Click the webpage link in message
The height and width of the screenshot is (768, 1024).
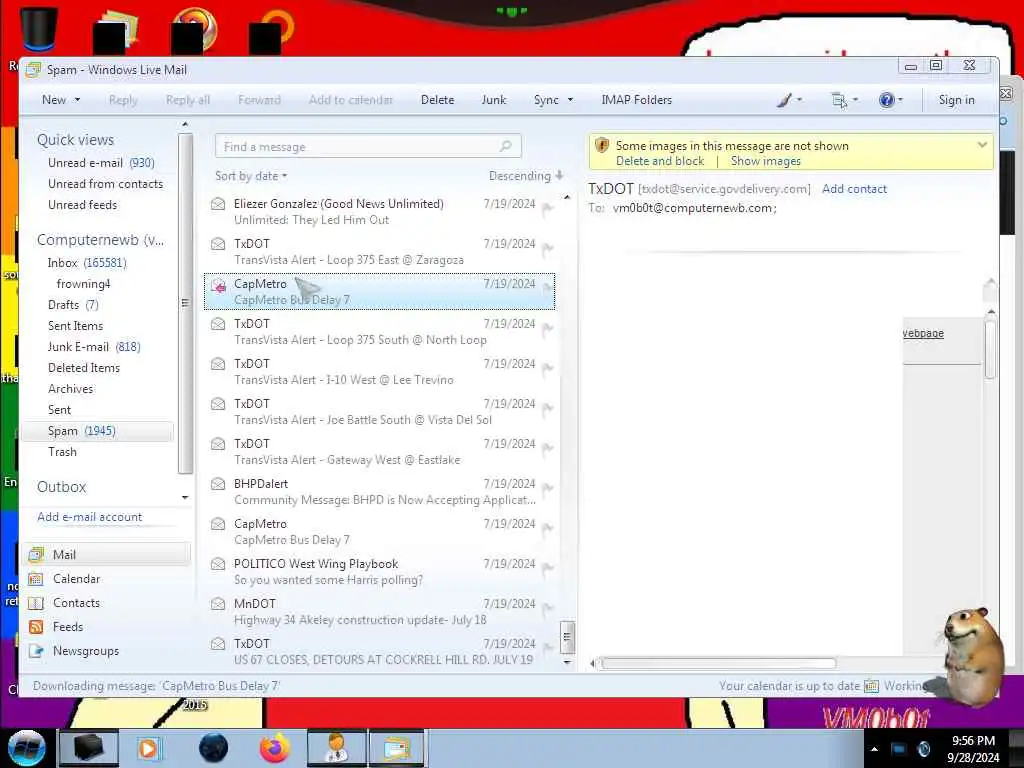pos(923,333)
